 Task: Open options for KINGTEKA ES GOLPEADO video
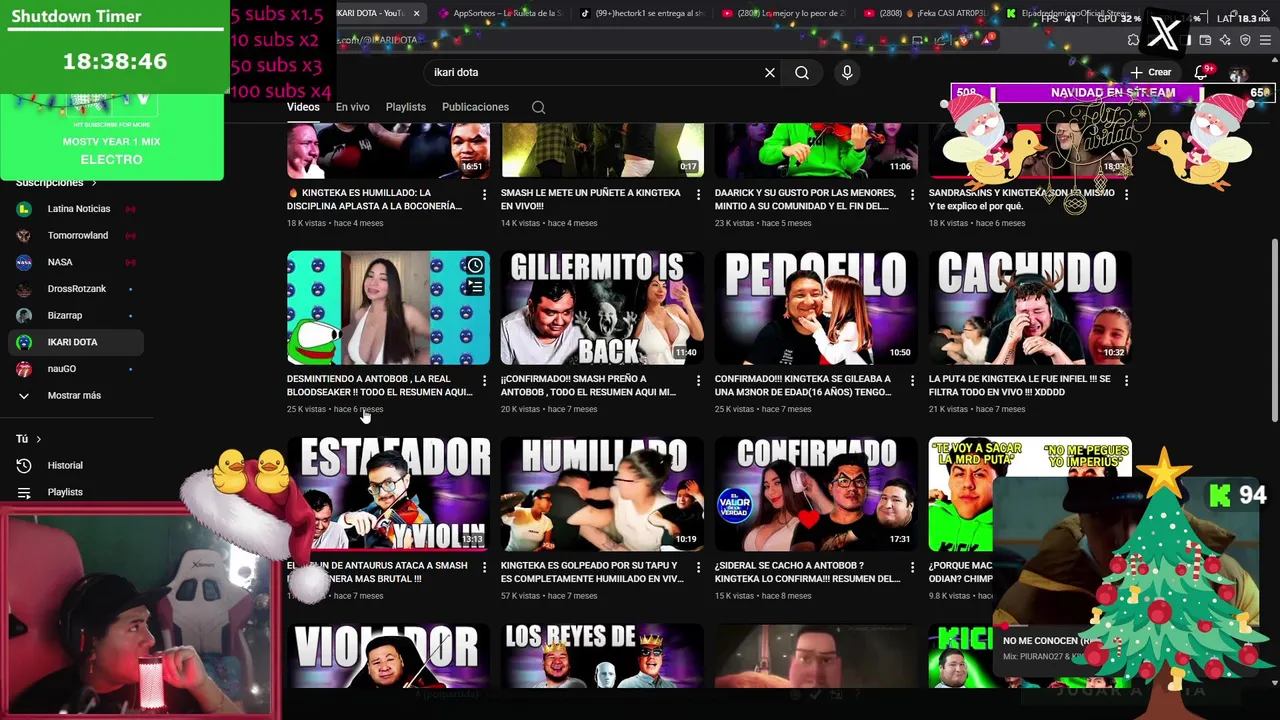(x=698, y=567)
